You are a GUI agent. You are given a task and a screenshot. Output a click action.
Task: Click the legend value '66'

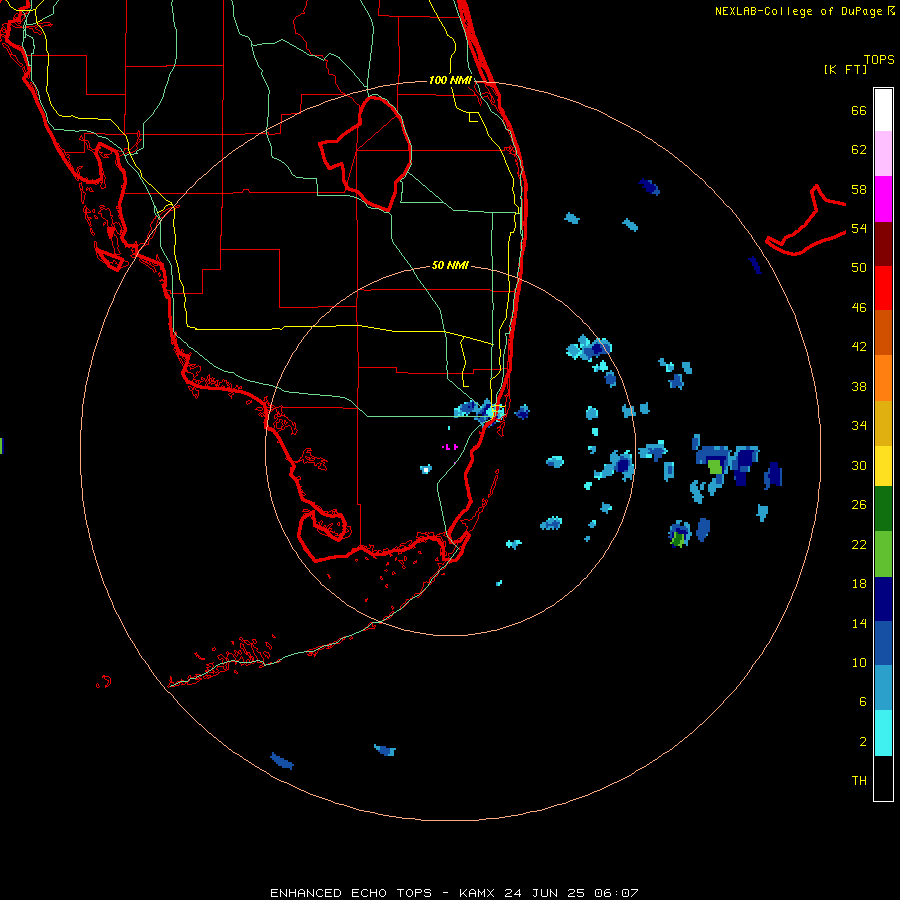(x=859, y=111)
